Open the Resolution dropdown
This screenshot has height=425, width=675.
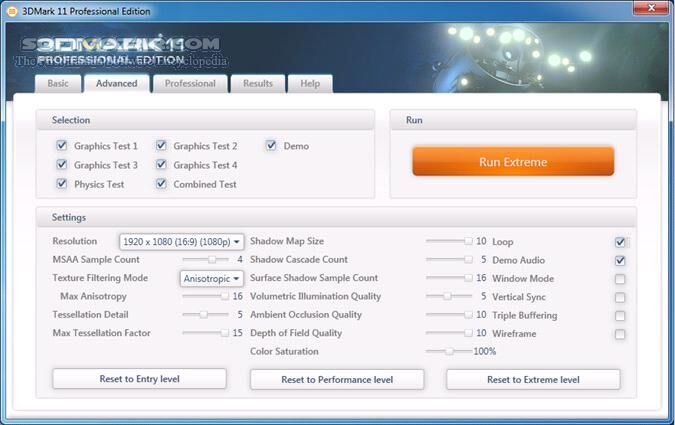(181, 242)
